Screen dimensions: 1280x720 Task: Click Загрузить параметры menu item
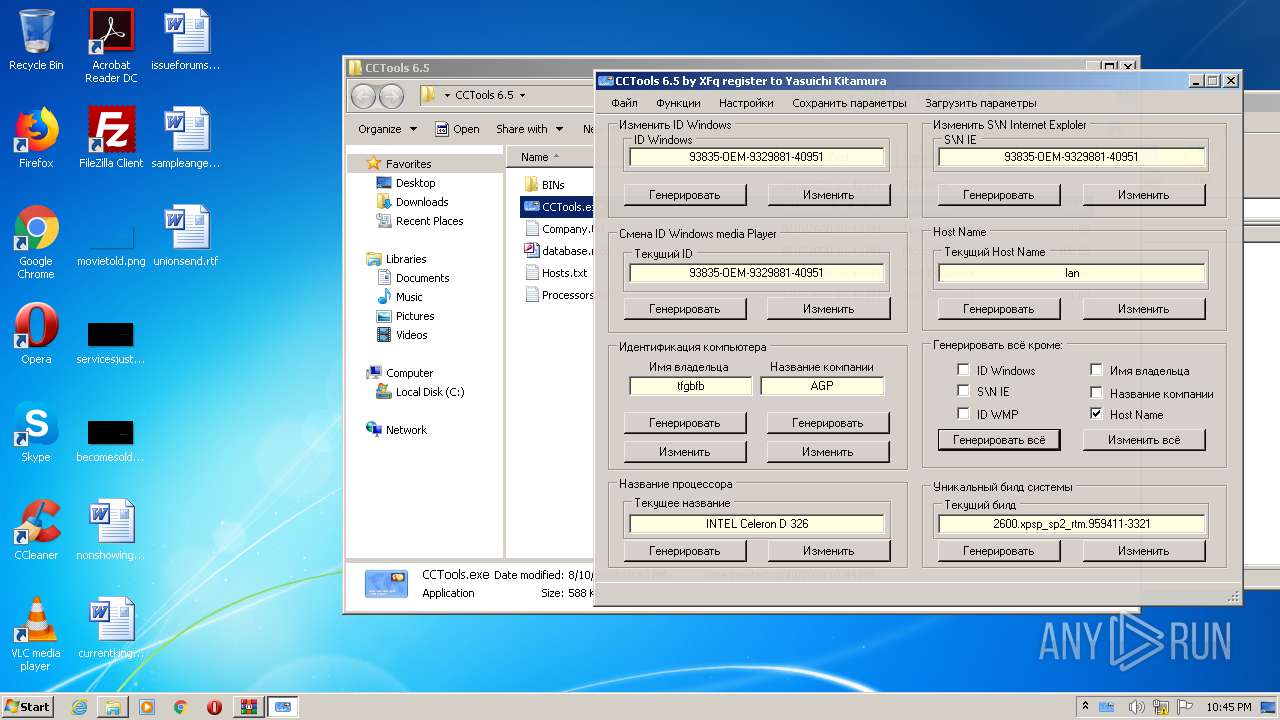[x=980, y=103]
